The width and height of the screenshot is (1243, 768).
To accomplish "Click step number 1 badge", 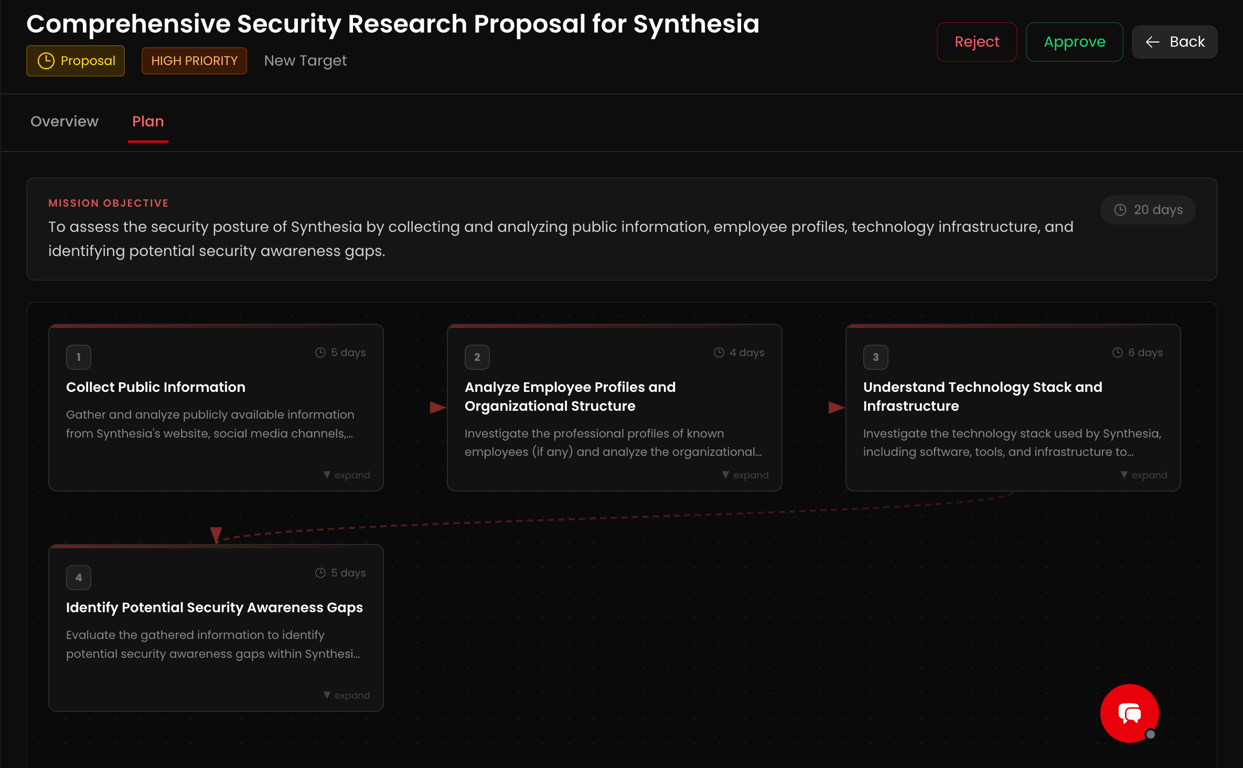I will click(x=79, y=357).
